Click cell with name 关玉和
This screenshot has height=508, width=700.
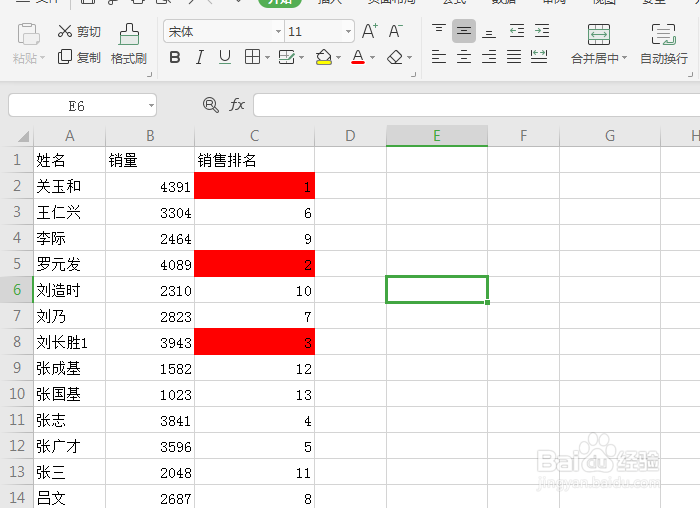tap(69, 186)
